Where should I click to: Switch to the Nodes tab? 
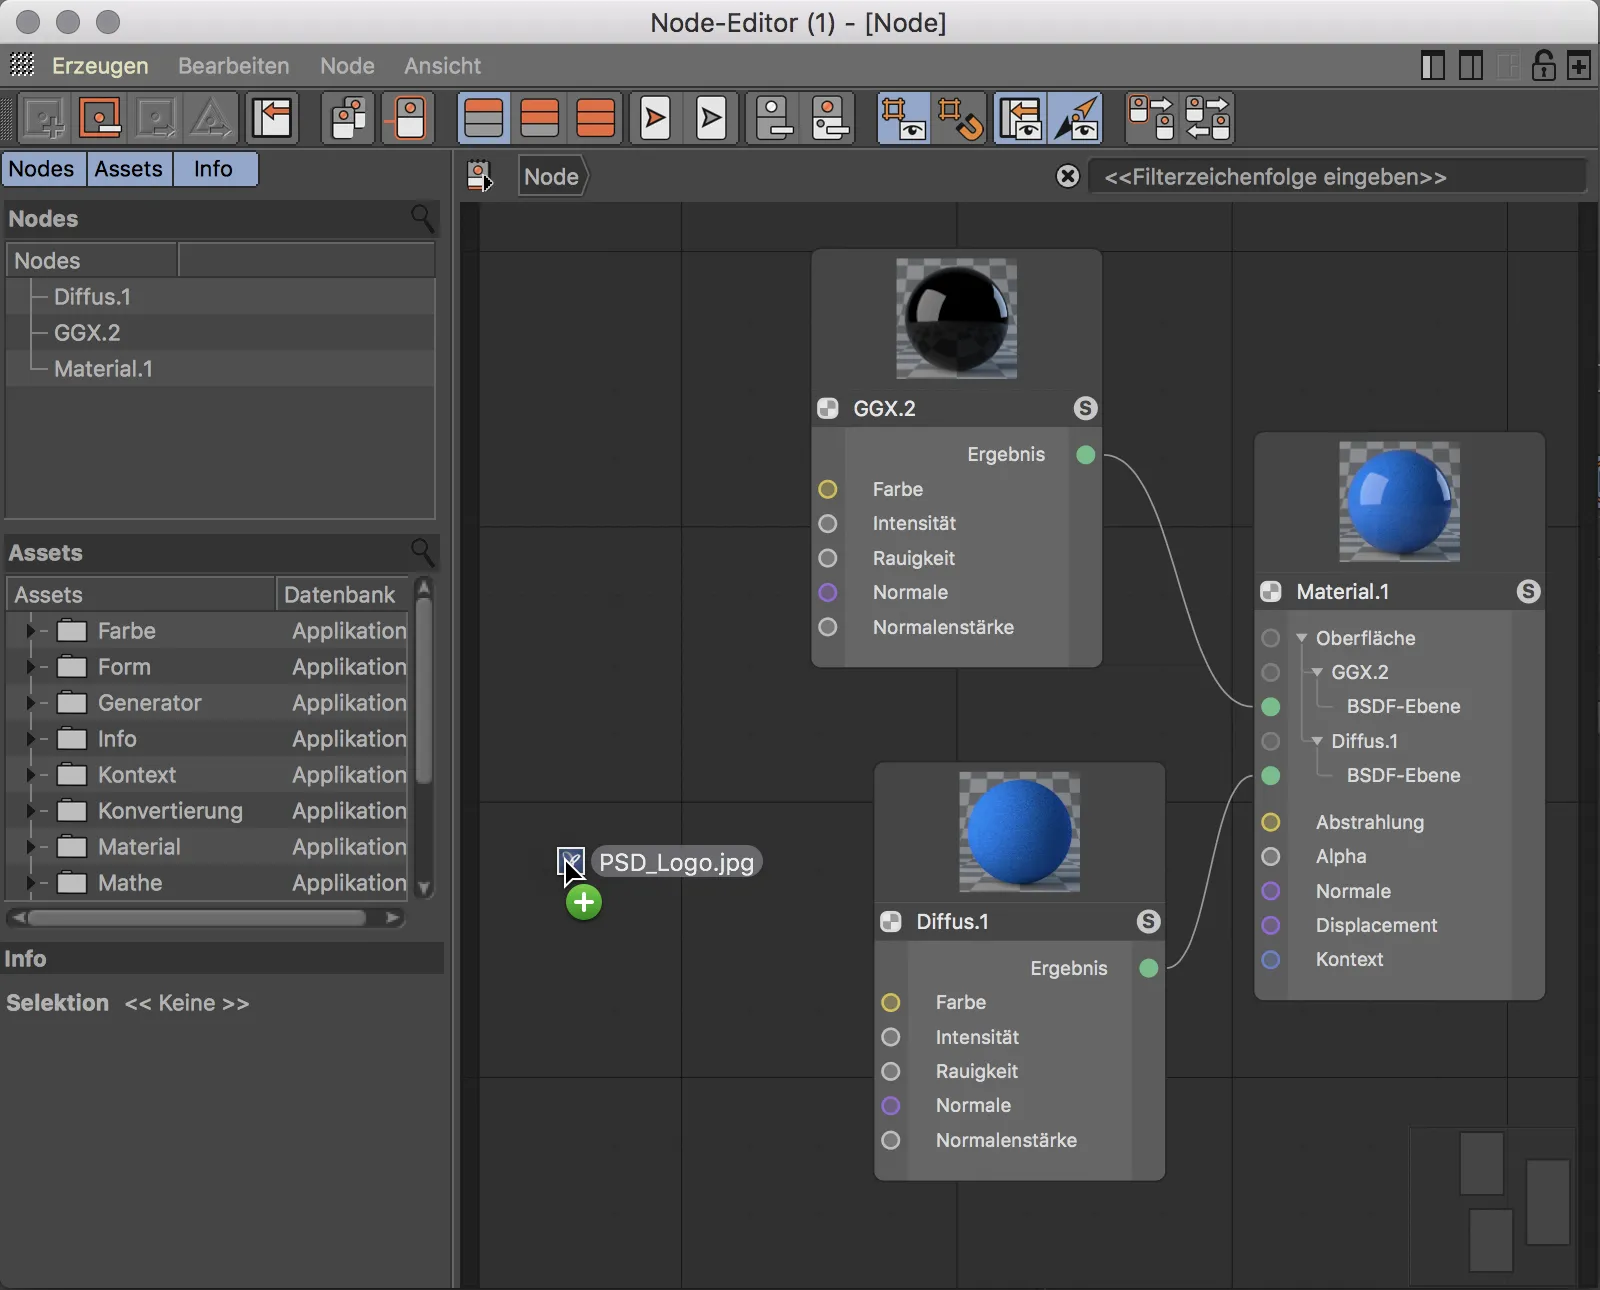tap(43, 169)
